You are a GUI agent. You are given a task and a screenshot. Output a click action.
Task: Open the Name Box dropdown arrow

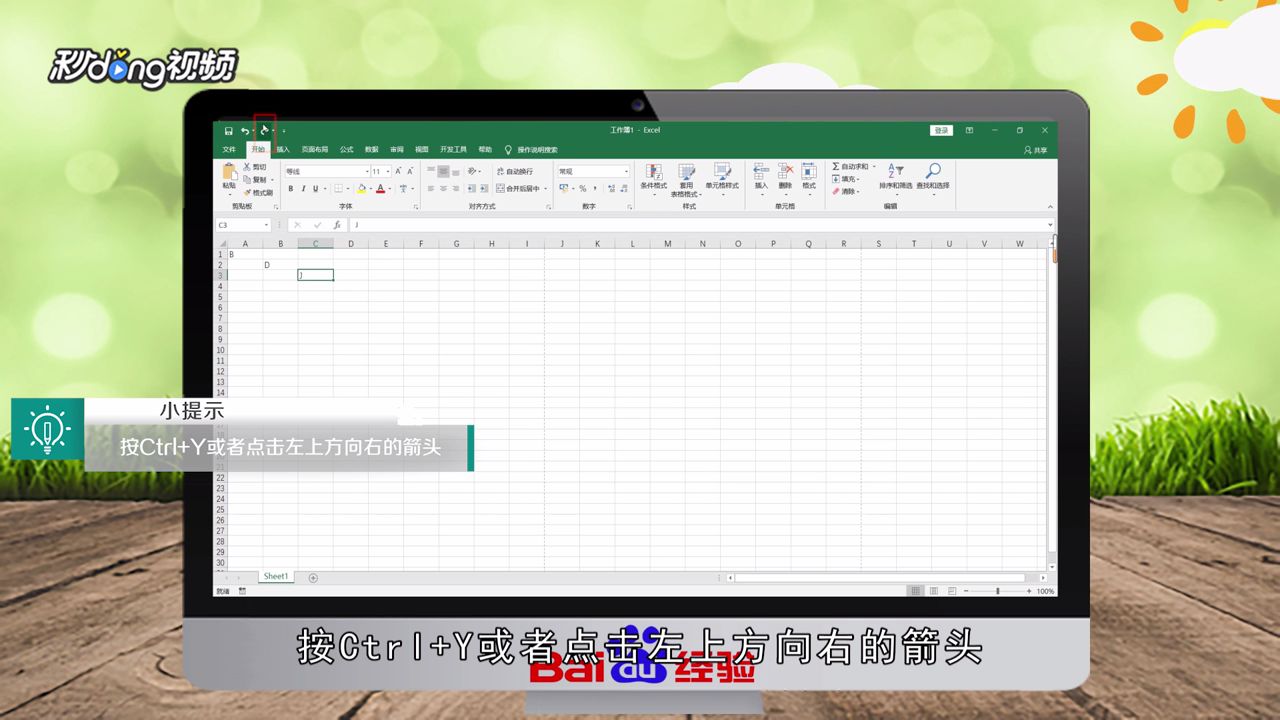pos(266,225)
